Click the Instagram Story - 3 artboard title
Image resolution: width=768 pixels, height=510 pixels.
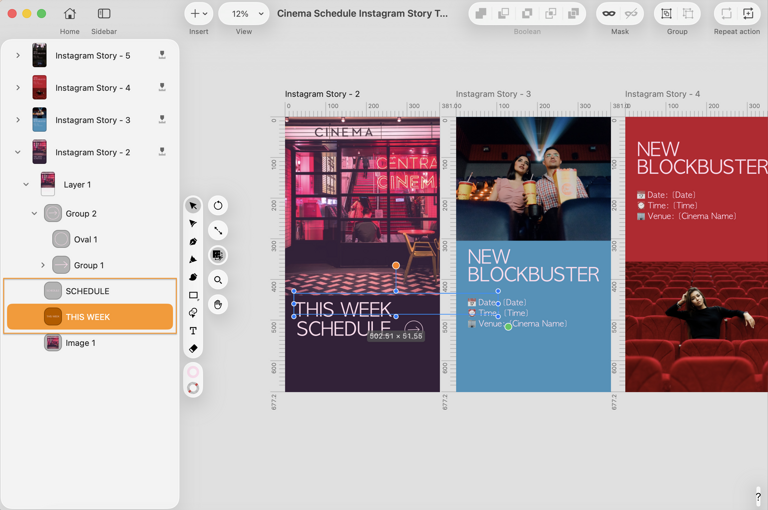point(493,94)
